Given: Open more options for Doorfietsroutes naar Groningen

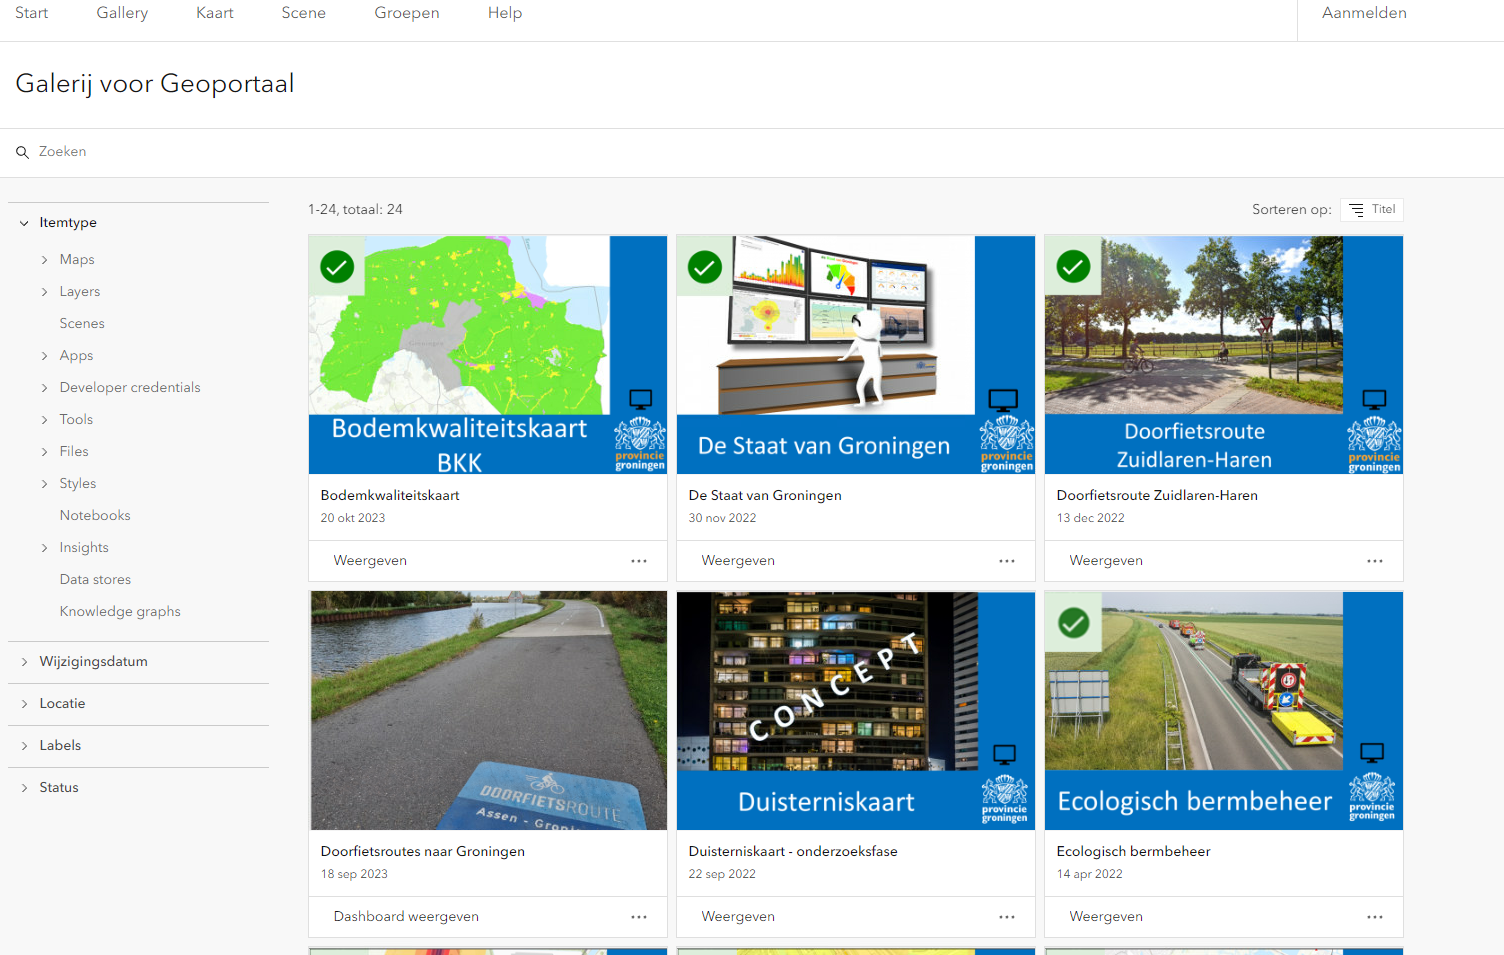Looking at the screenshot, I should [639, 917].
